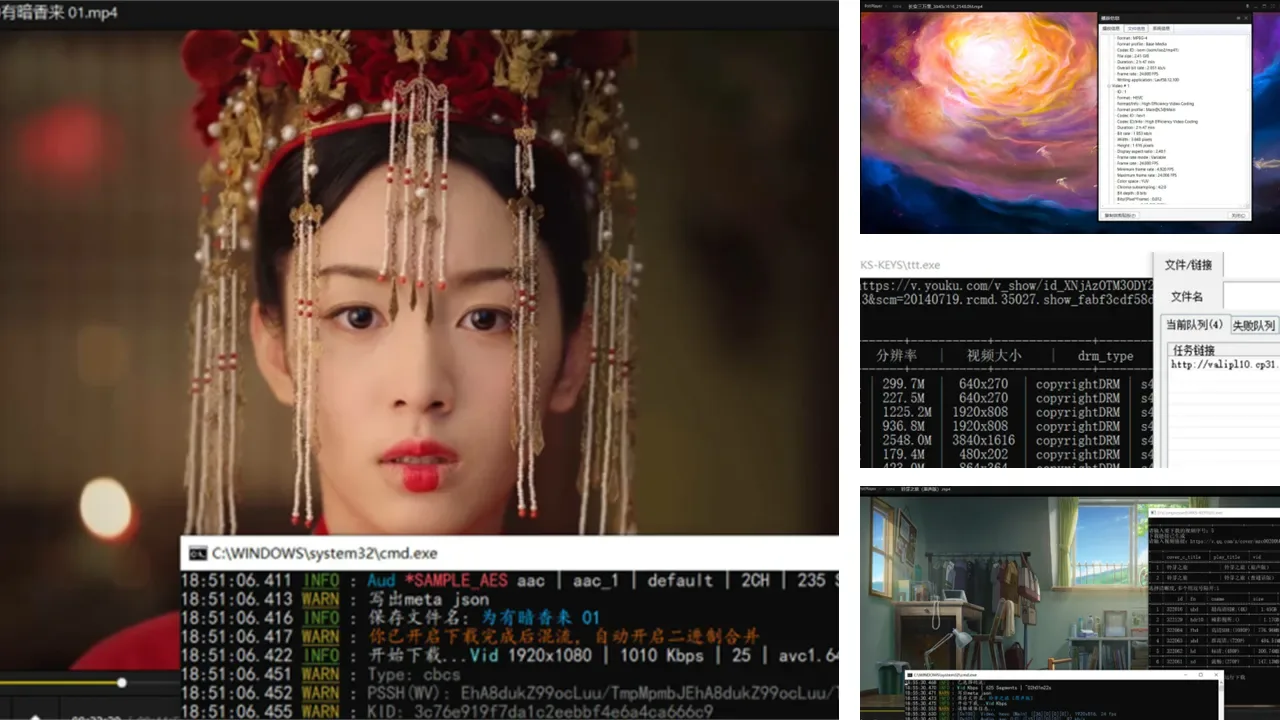Click the 复制到剪贴板 button in the info dialog

[1121, 215]
